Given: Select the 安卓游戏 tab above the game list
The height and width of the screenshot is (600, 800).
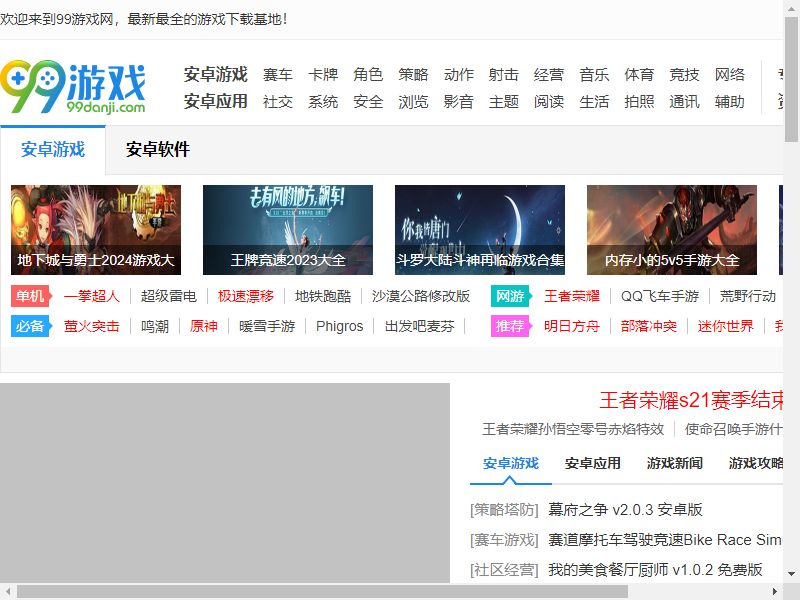Looking at the screenshot, I should click(x=511, y=463).
